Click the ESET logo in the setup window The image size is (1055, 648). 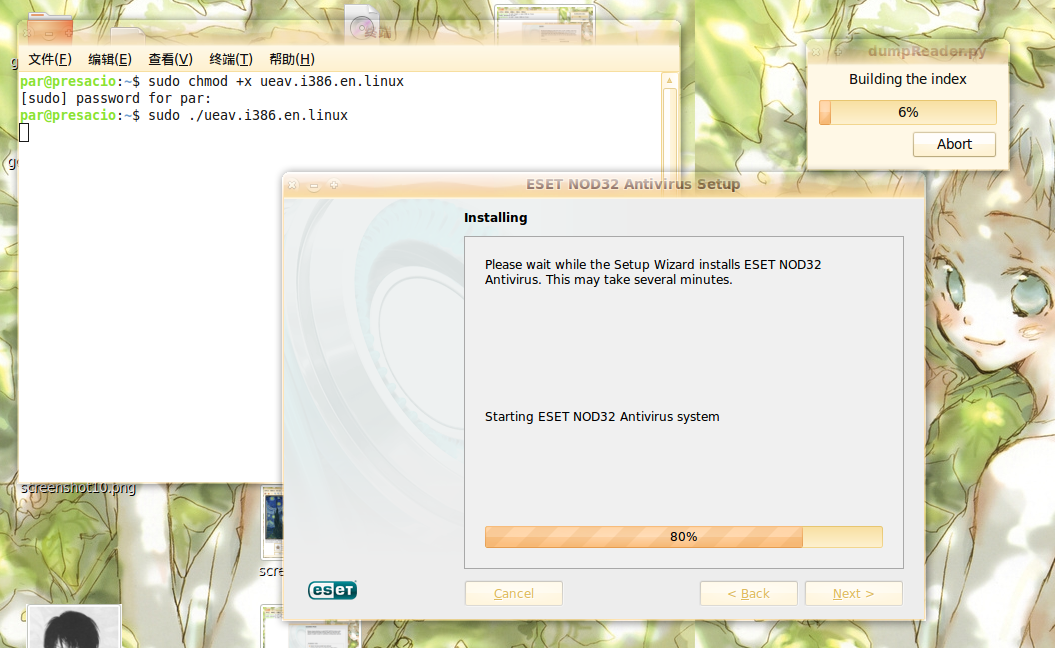click(332, 590)
